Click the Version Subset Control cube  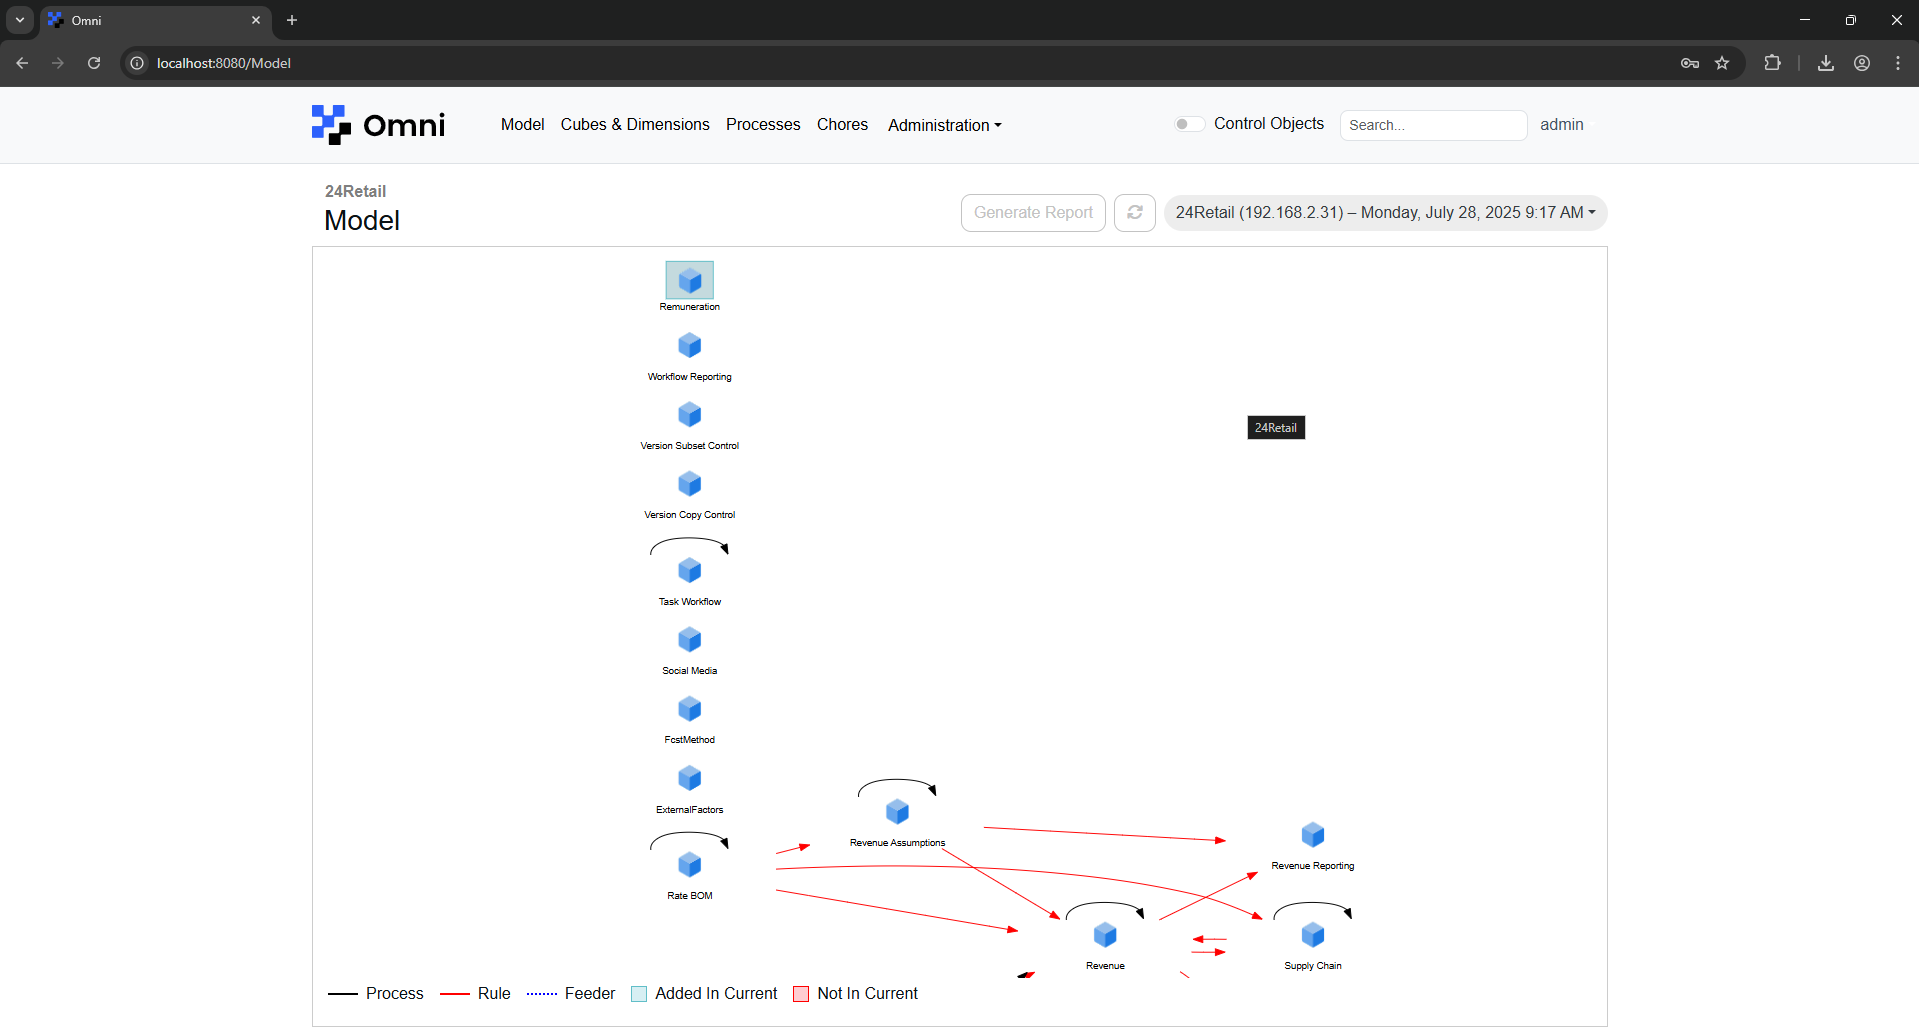coord(690,415)
